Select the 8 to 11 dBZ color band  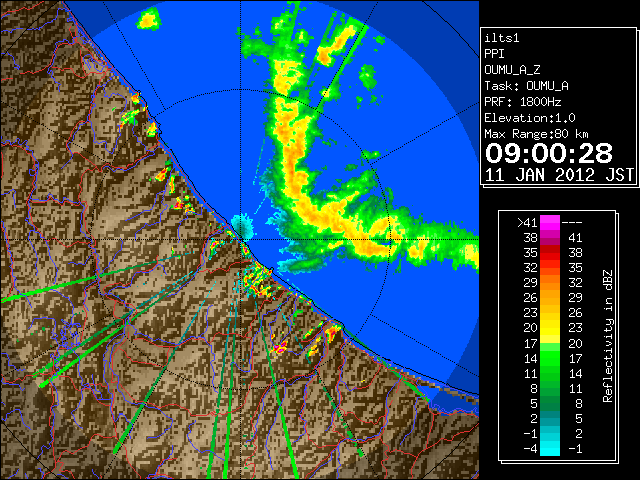(x=550, y=389)
